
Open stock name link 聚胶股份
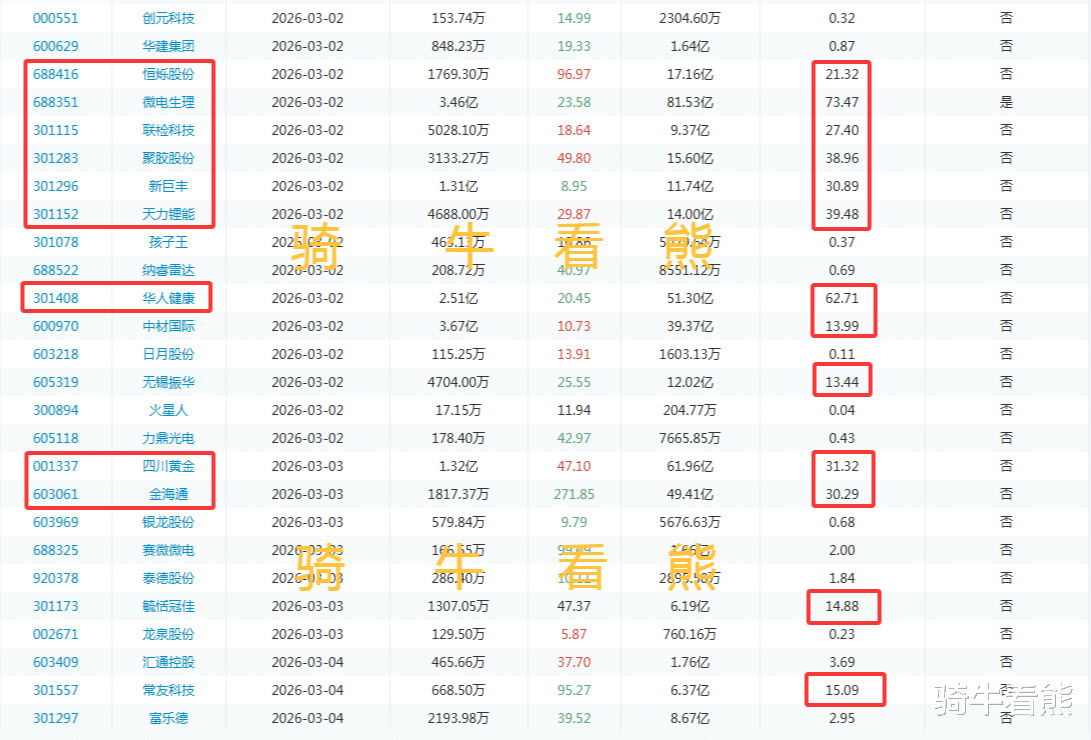[168, 158]
